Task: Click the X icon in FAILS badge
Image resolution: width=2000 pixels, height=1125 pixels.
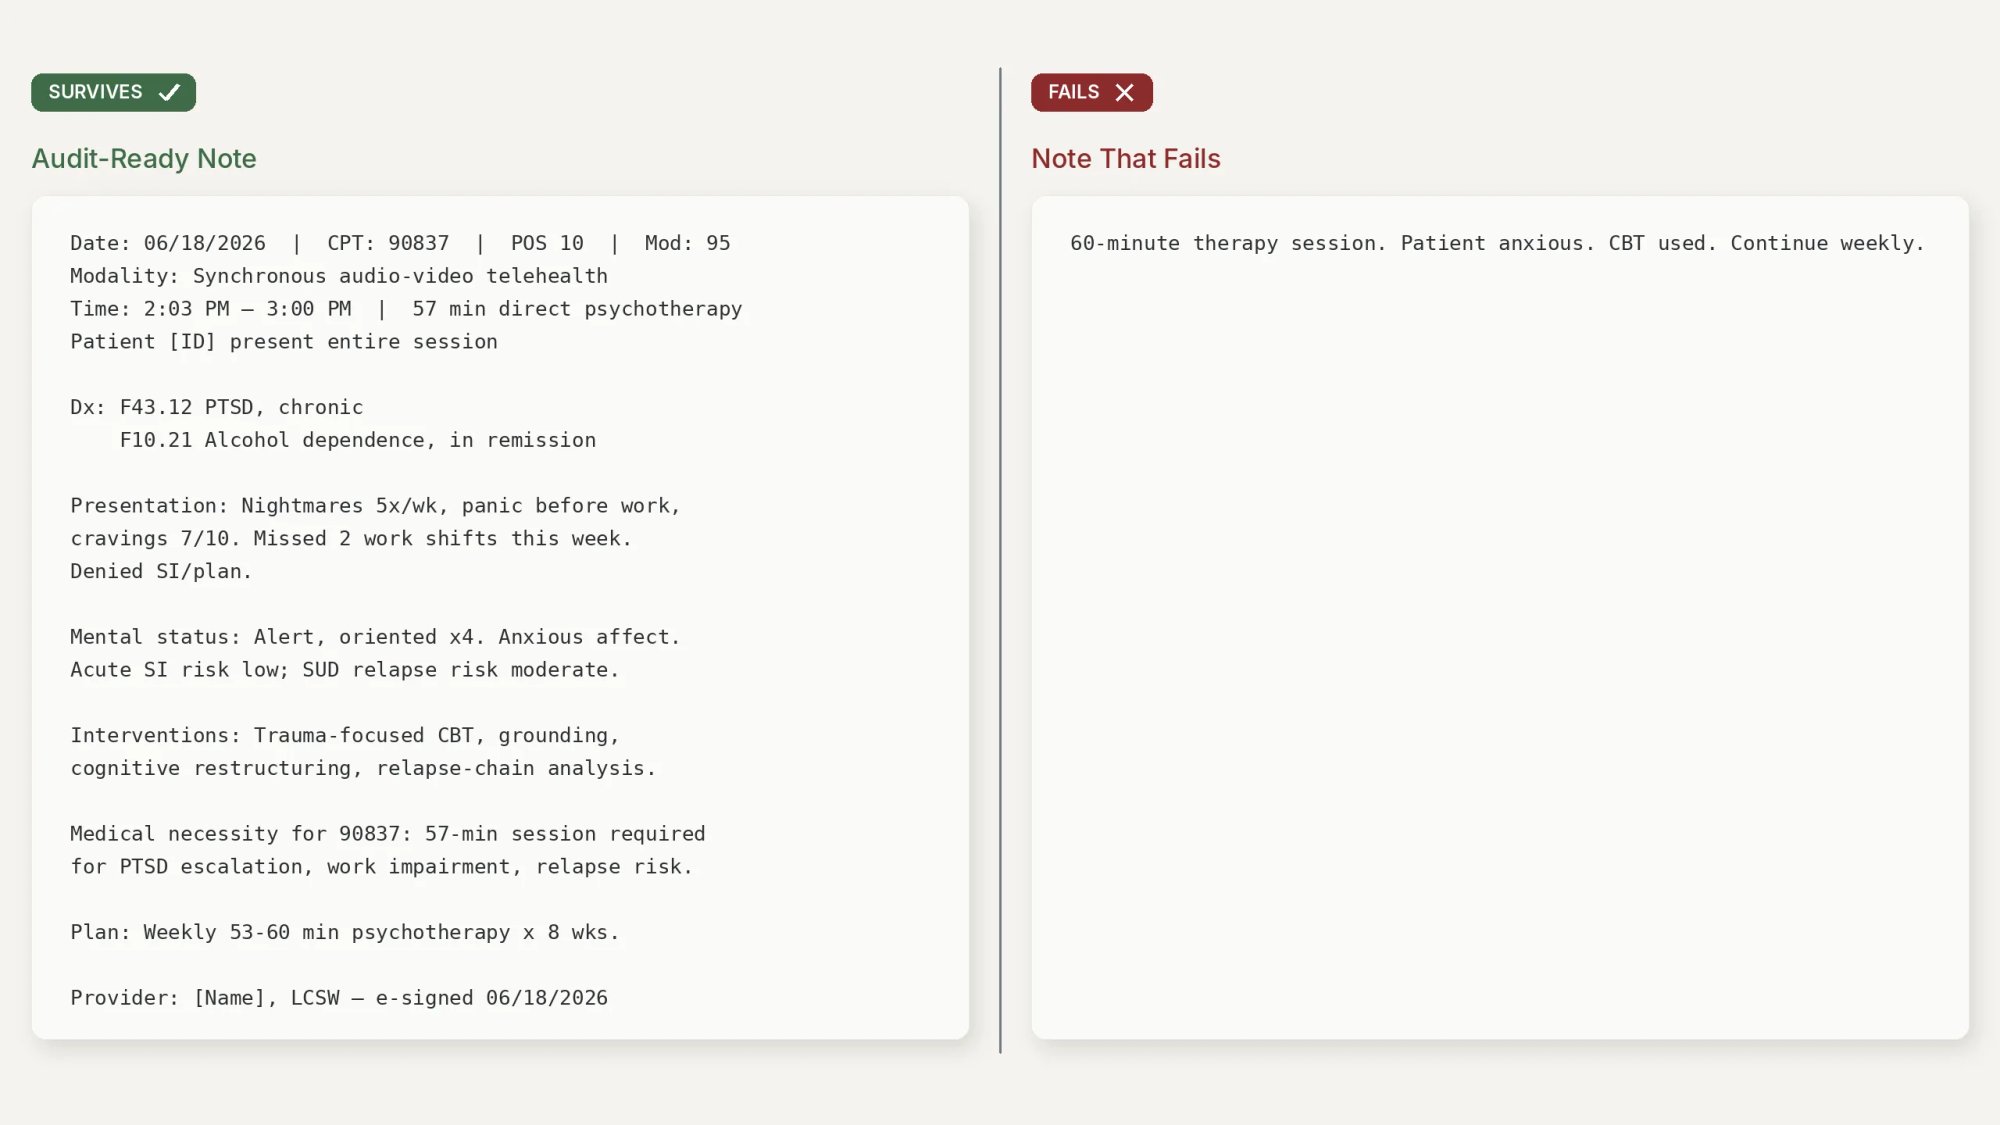Action: point(1124,92)
